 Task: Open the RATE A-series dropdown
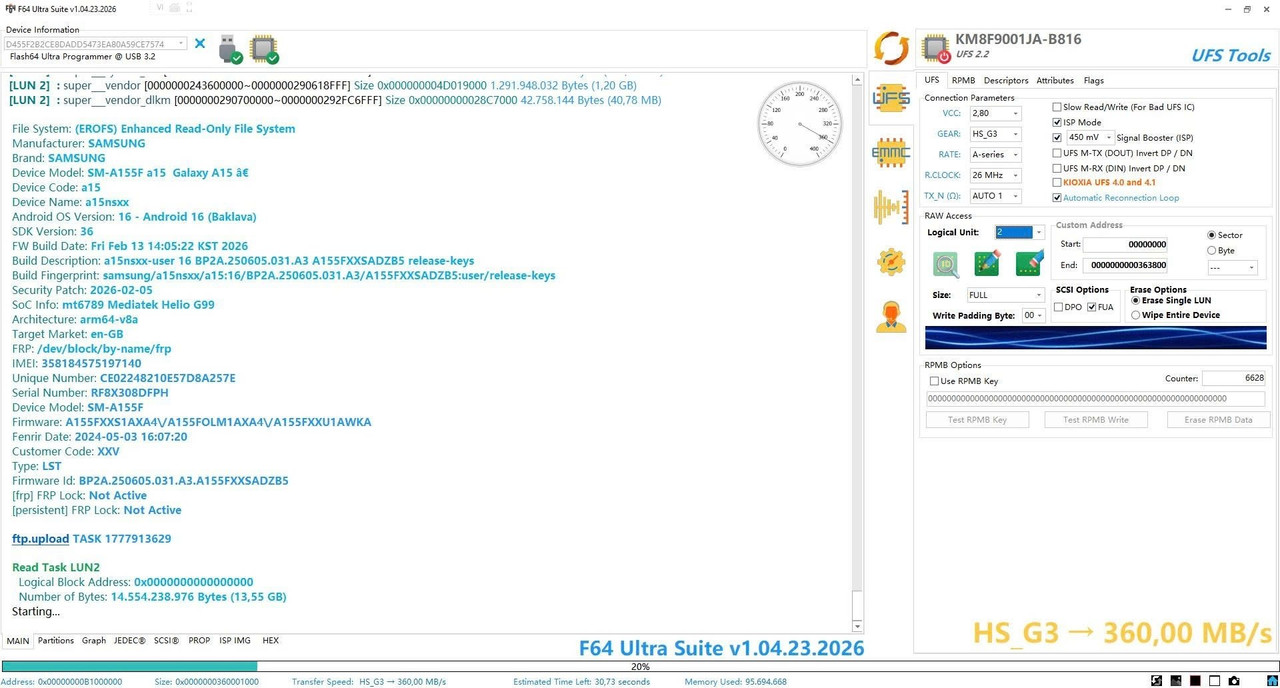[x=995, y=155]
